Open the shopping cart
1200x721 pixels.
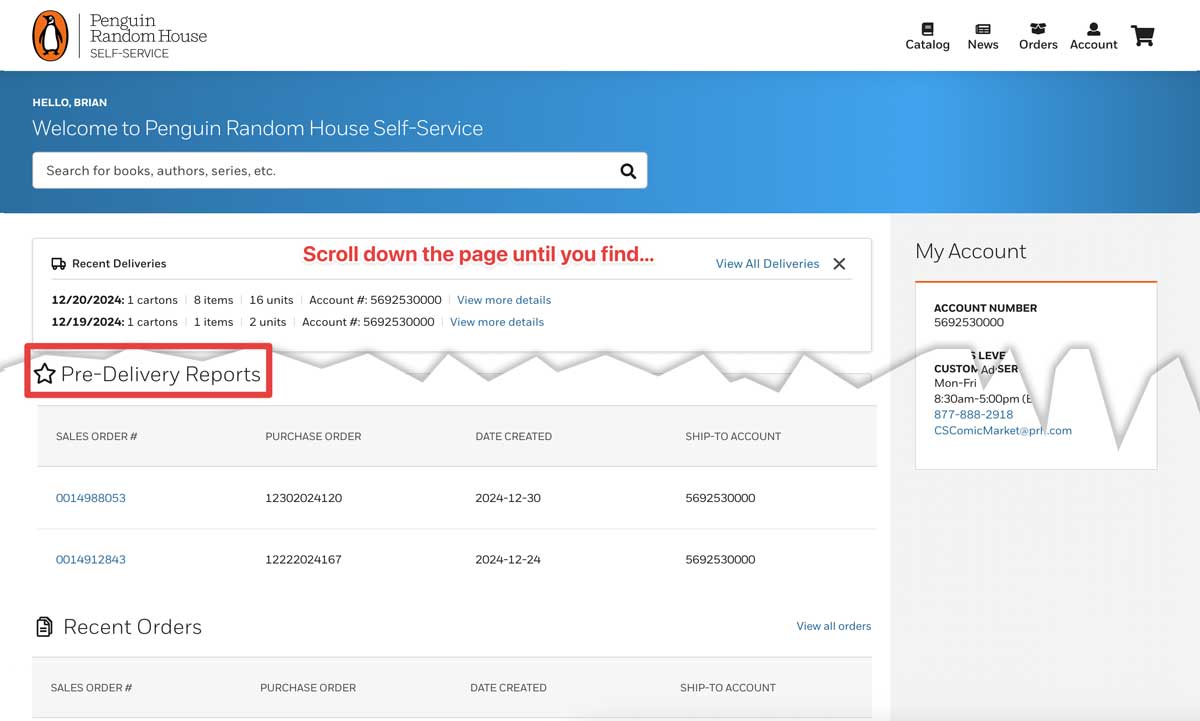(x=1143, y=36)
